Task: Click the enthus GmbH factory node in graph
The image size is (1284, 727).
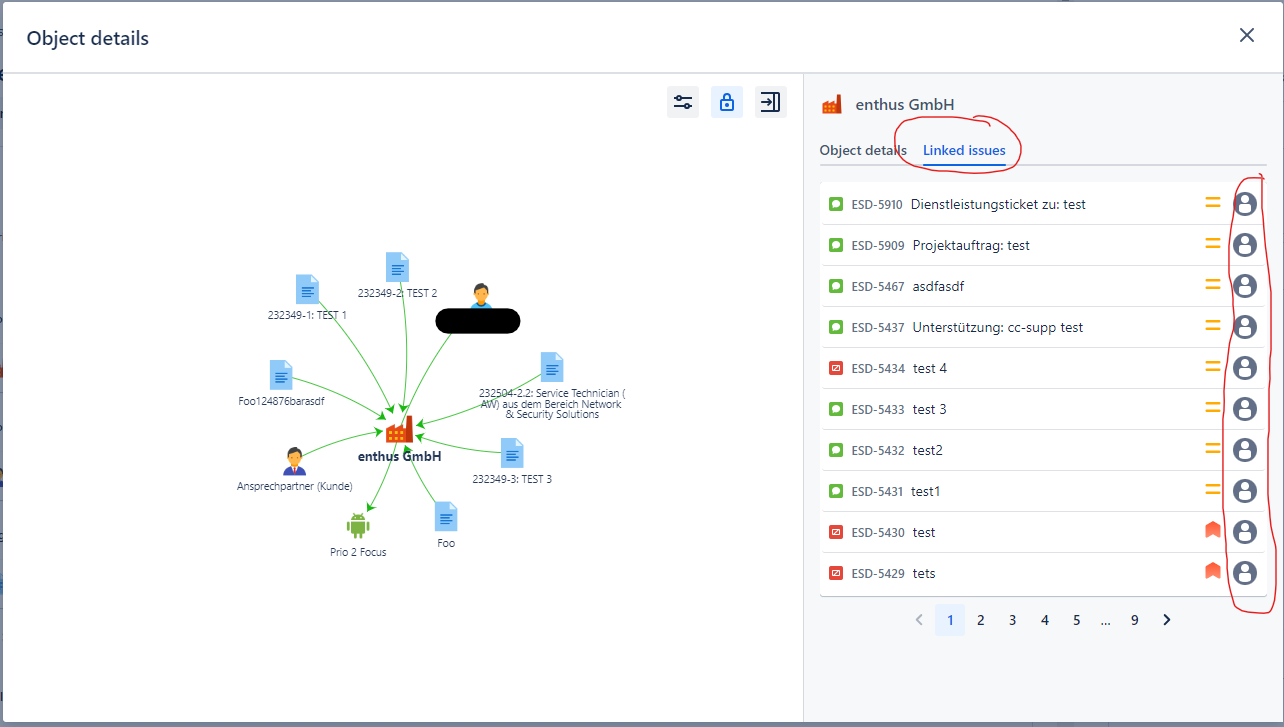Action: 399,429
